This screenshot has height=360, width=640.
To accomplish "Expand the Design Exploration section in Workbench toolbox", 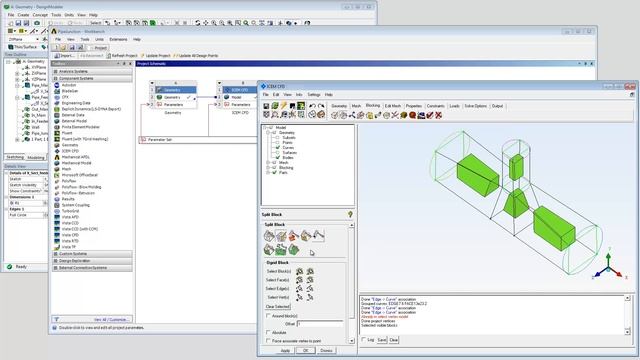I will pyautogui.click(x=56, y=261).
